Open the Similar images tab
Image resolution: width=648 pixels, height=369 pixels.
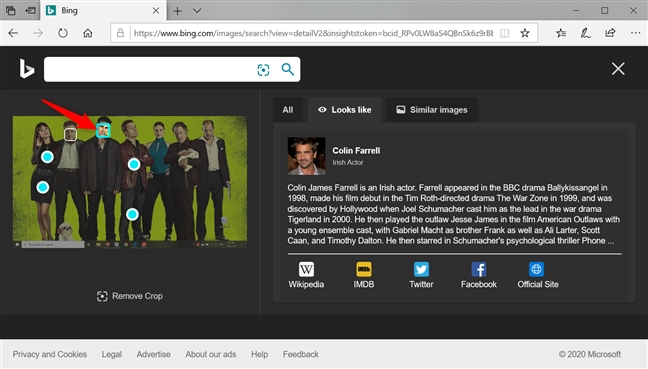[x=431, y=110]
